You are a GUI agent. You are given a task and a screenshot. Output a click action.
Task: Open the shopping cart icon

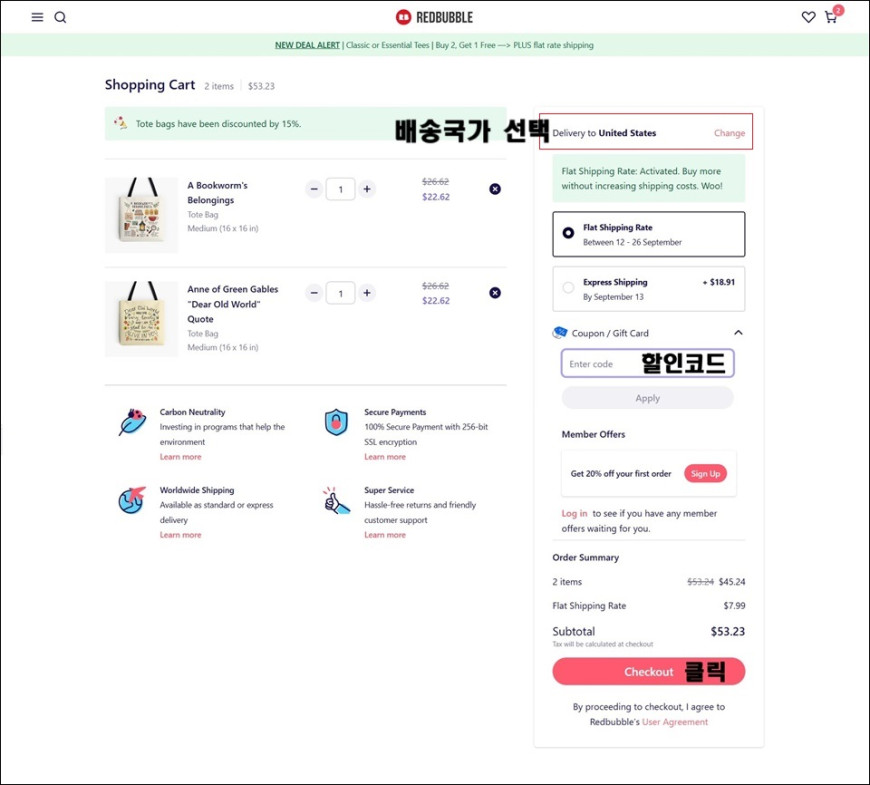click(x=832, y=16)
